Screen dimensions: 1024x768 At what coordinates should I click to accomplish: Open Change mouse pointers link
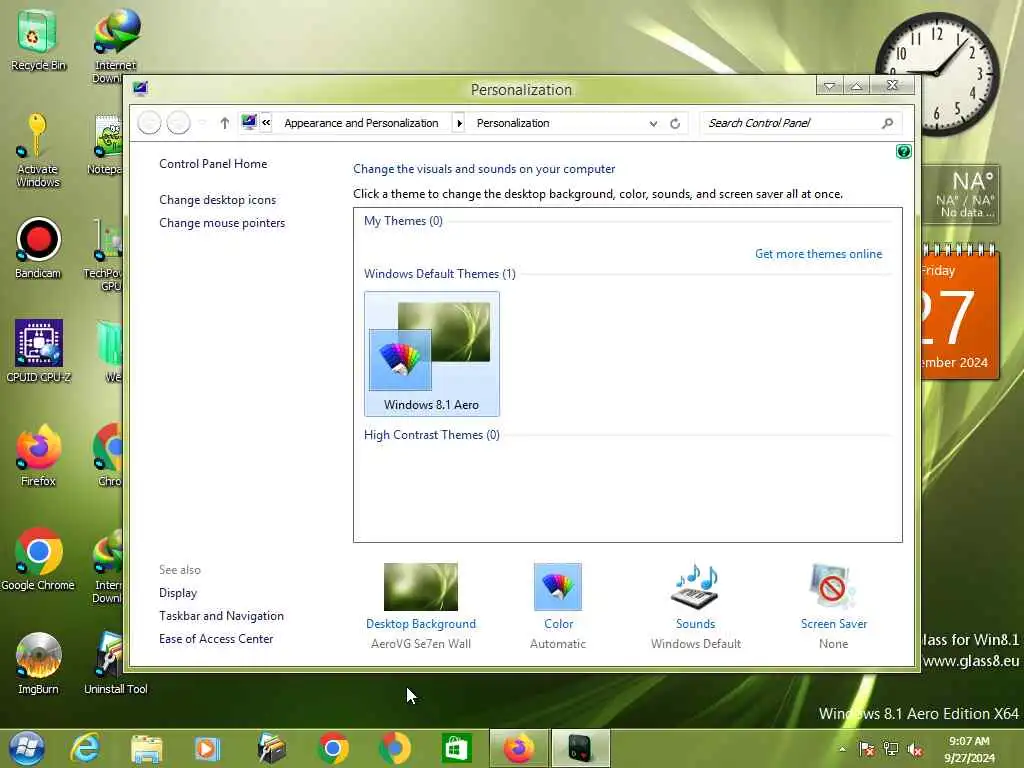point(222,223)
